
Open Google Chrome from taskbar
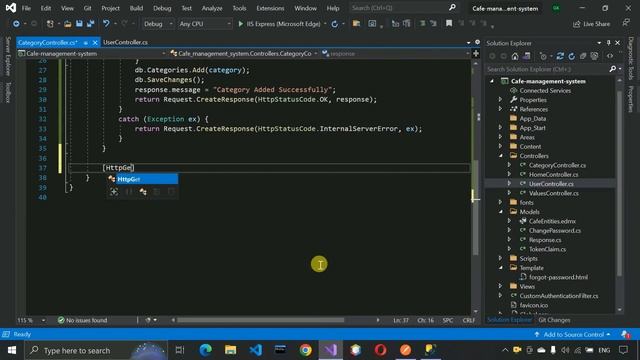305,350
